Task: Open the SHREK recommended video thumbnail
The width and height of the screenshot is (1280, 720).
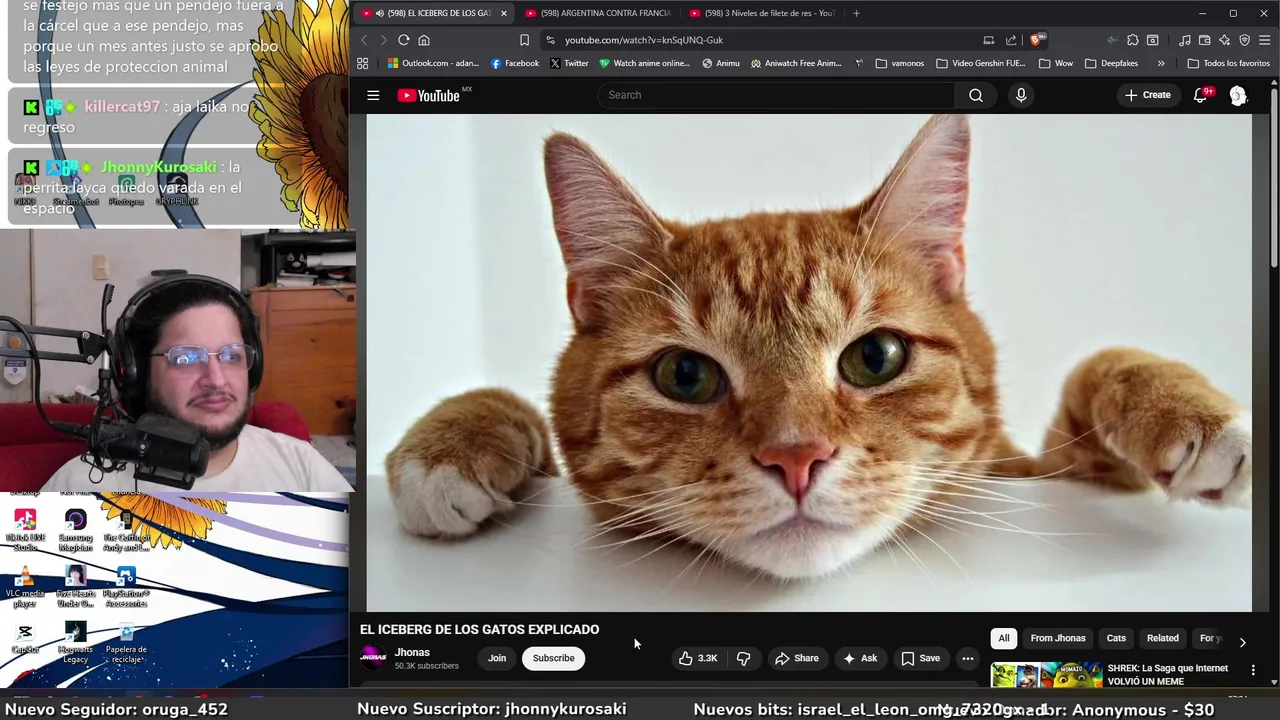Action: pos(1047,676)
